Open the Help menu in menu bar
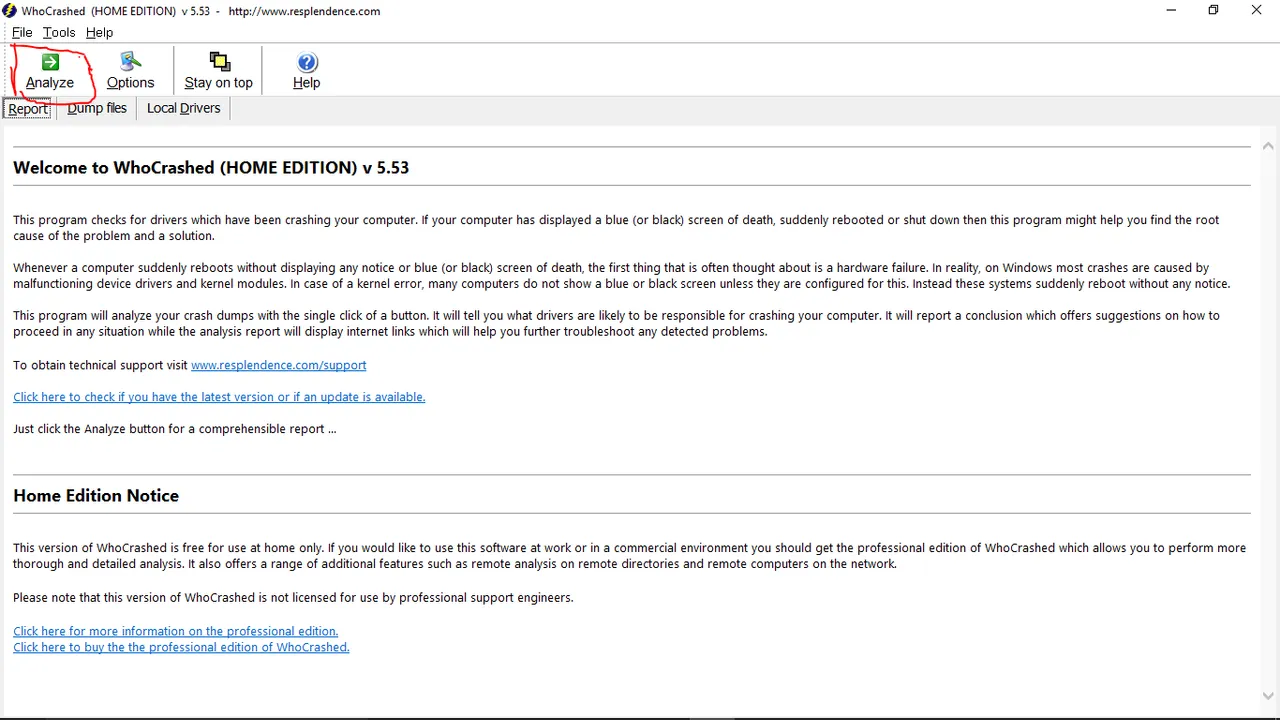This screenshot has height=720, width=1280. [x=99, y=32]
